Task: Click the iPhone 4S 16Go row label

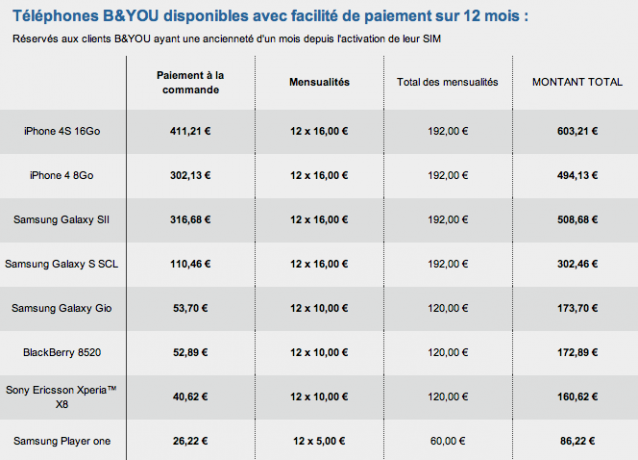Action: [x=62, y=131]
